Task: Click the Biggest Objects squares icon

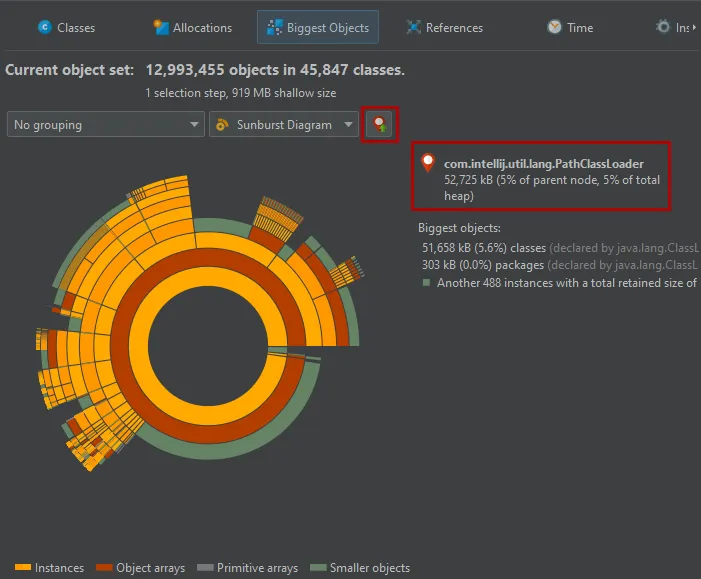Action: [274, 27]
